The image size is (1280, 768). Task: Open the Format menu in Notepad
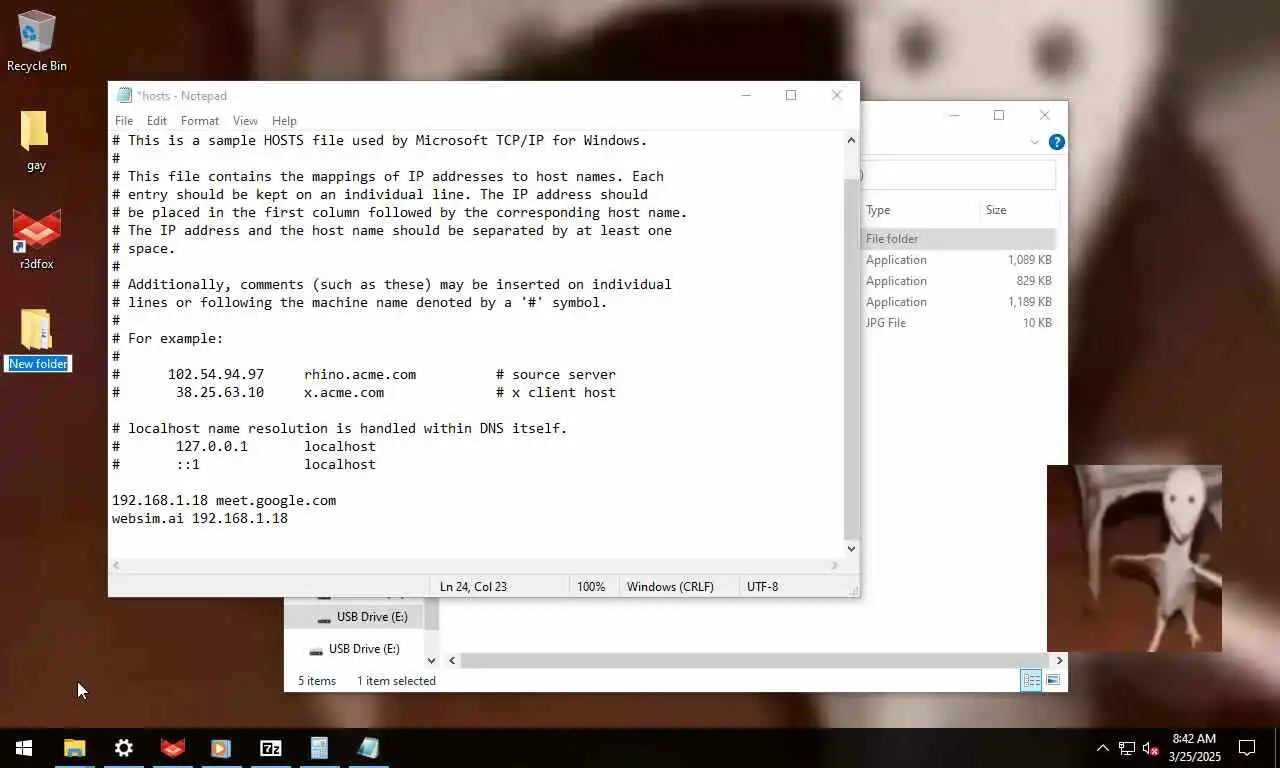[200, 120]
